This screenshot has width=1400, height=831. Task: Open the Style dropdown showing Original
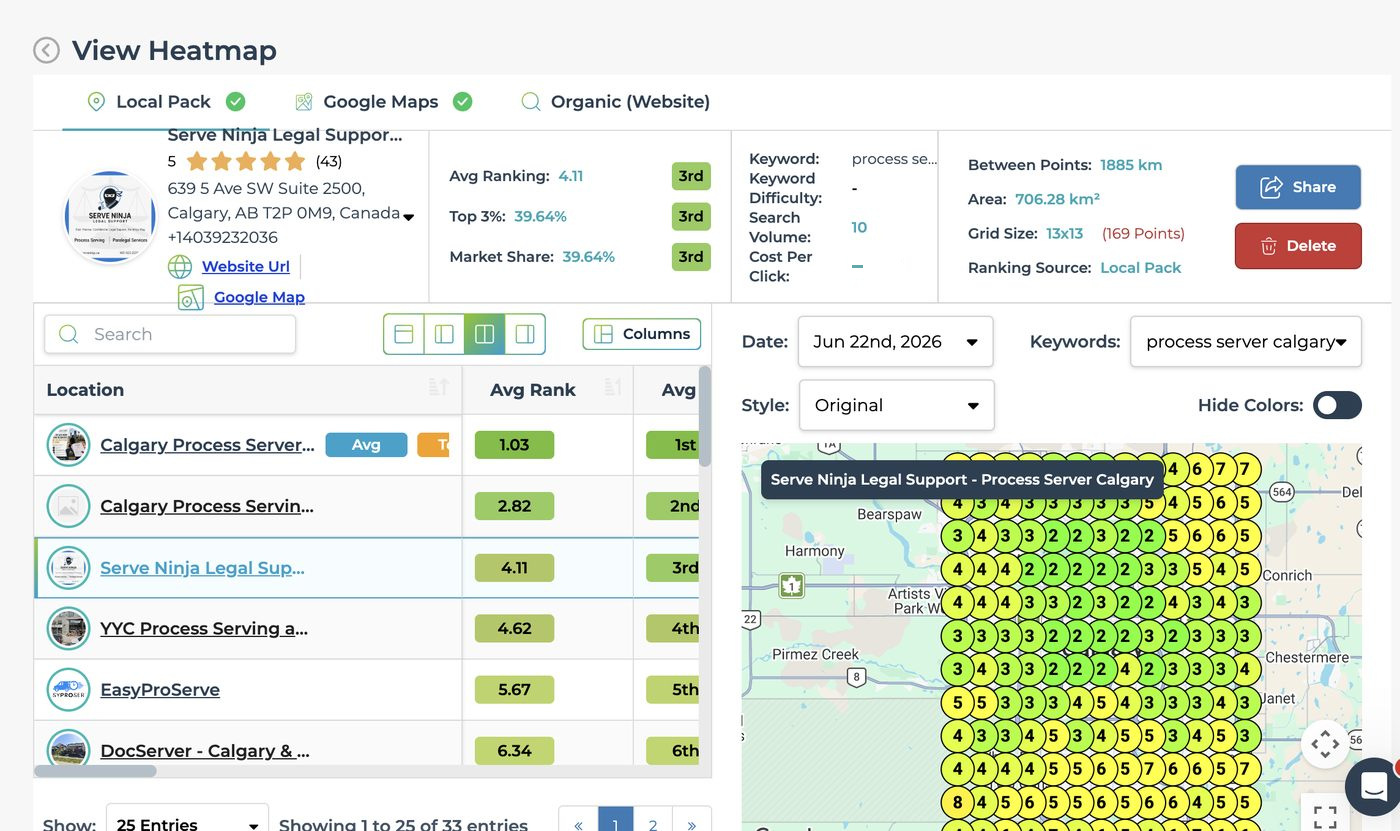(896, 405)
